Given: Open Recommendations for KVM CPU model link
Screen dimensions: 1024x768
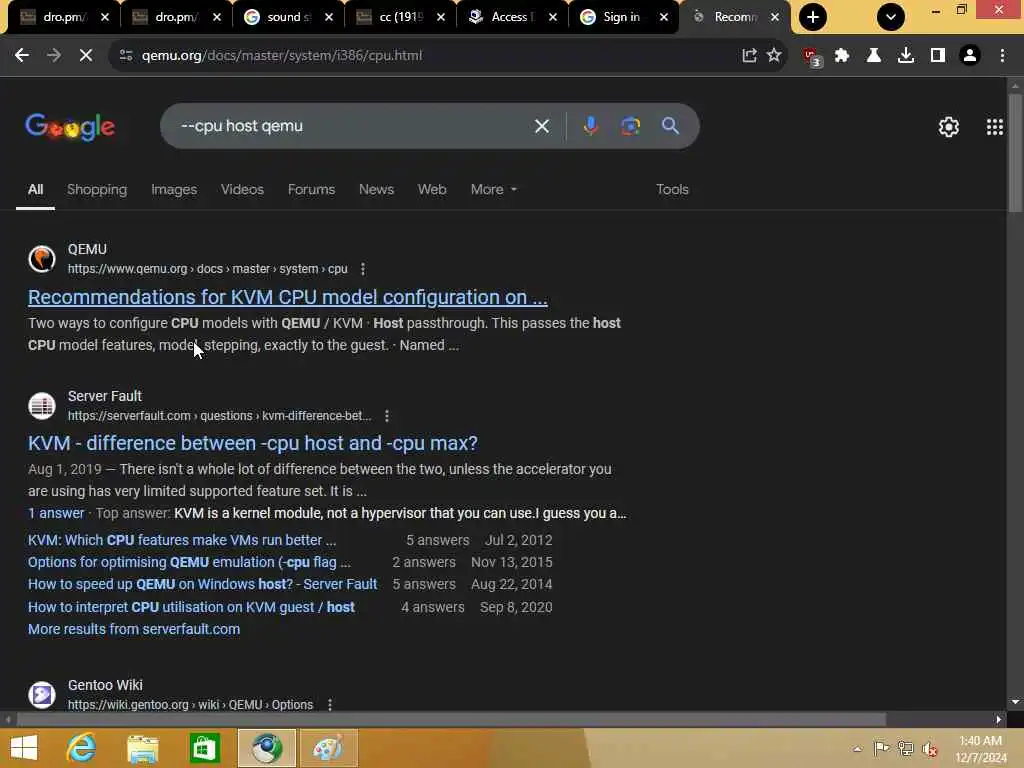Looking at the screenshot, I should [287, 297].
